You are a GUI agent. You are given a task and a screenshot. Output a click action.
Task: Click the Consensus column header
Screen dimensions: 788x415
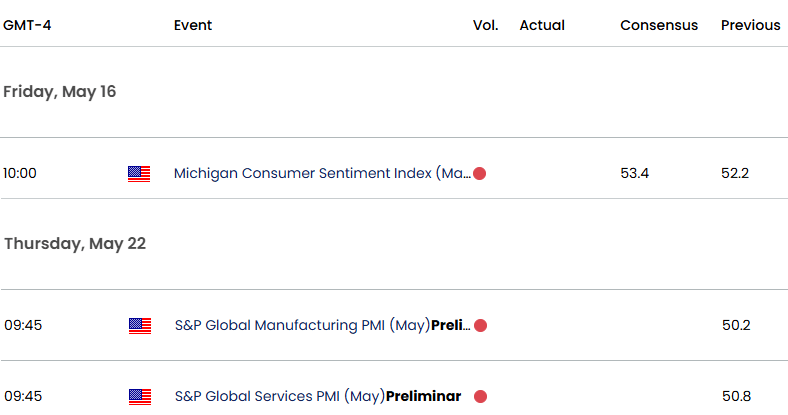[x=659, y=25]
